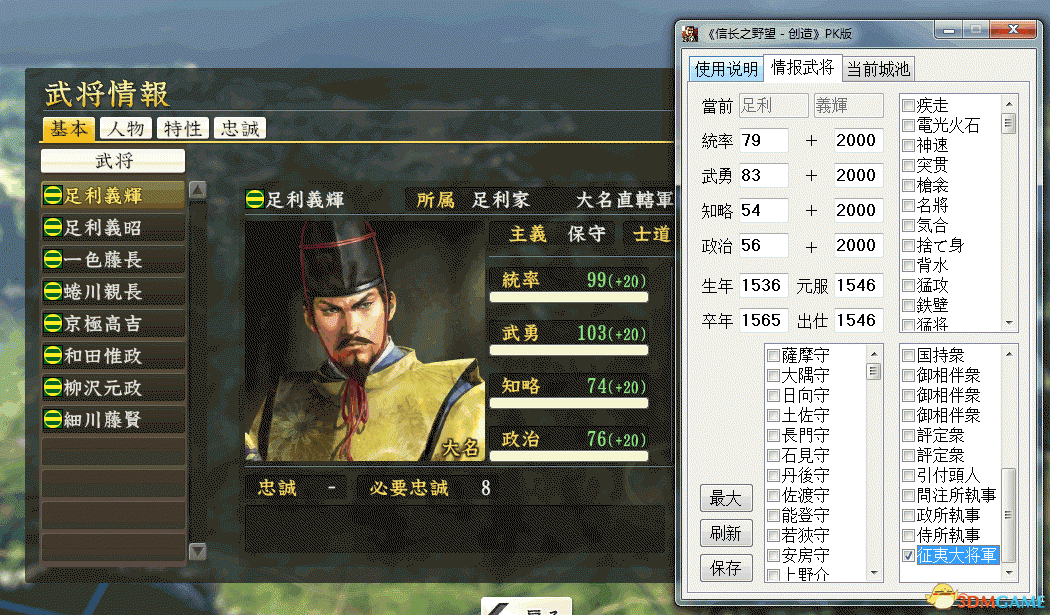Click the clan crest icon beside the portrait's 足利義輝 title
This screenshot has width=1050, height=615.
click(254, 199)
